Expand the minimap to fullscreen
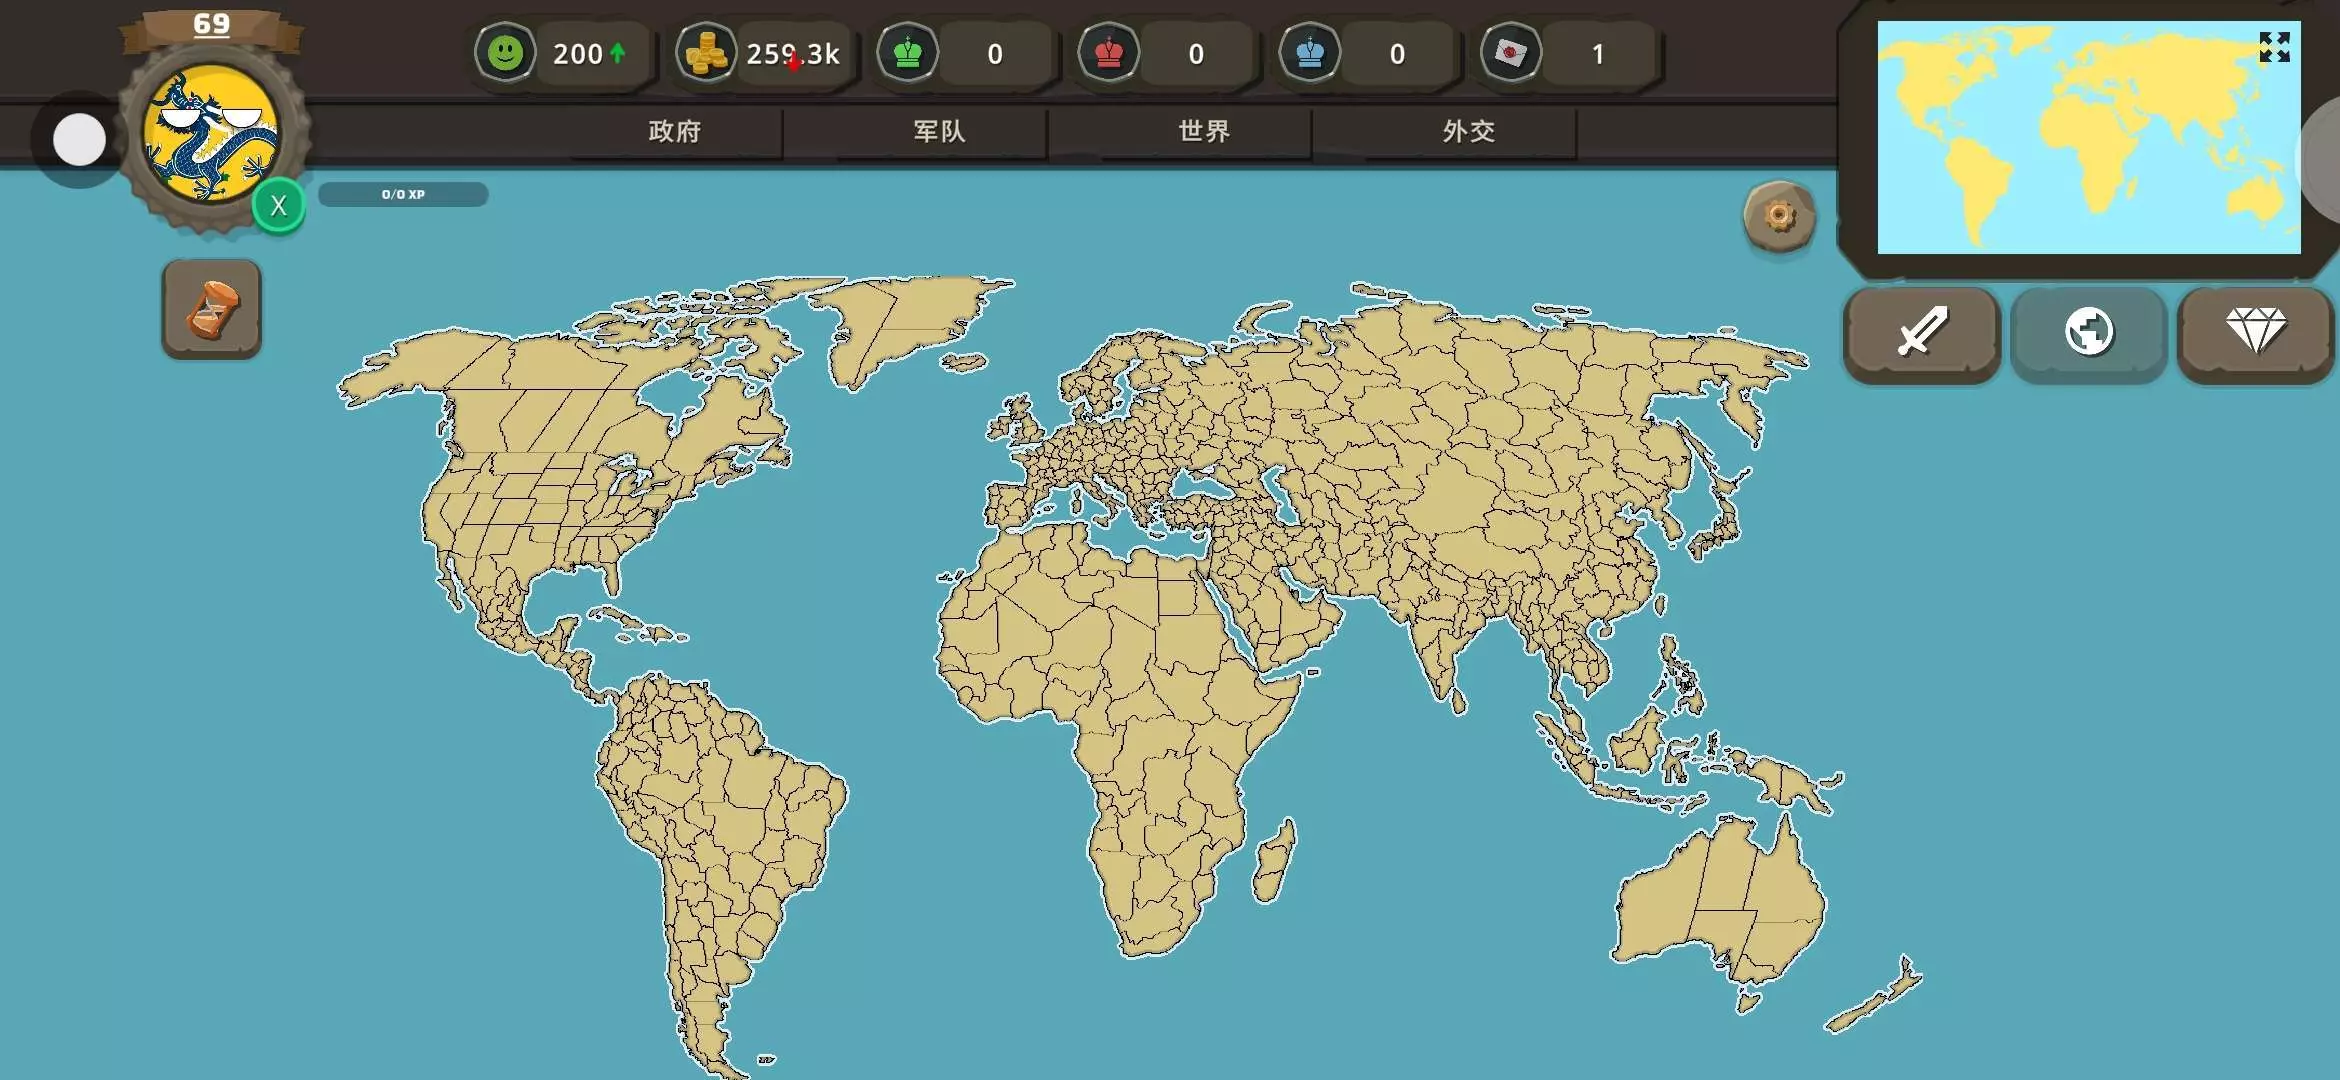 pos(2274,47)
